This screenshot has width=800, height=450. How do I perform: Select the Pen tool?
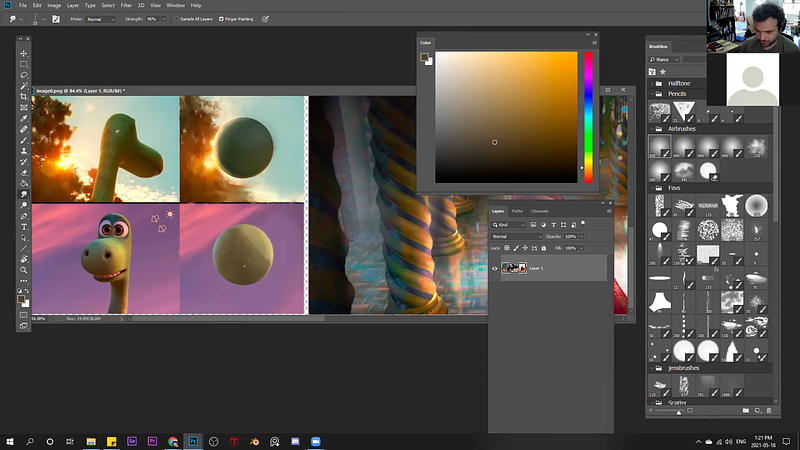pos(23,216)
